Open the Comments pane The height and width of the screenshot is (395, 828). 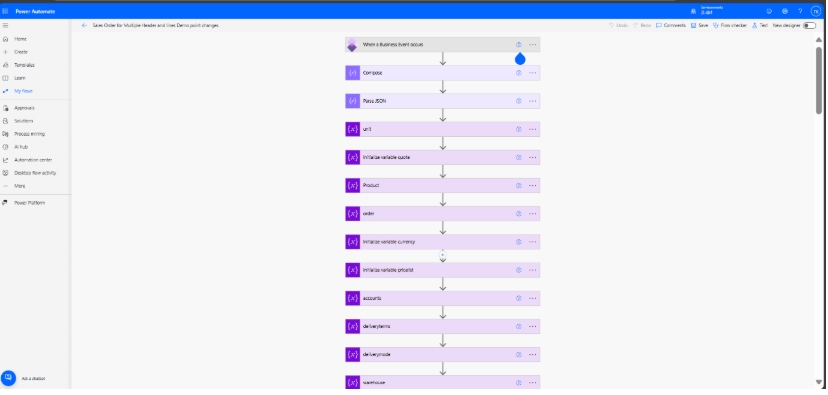point(671,25)
